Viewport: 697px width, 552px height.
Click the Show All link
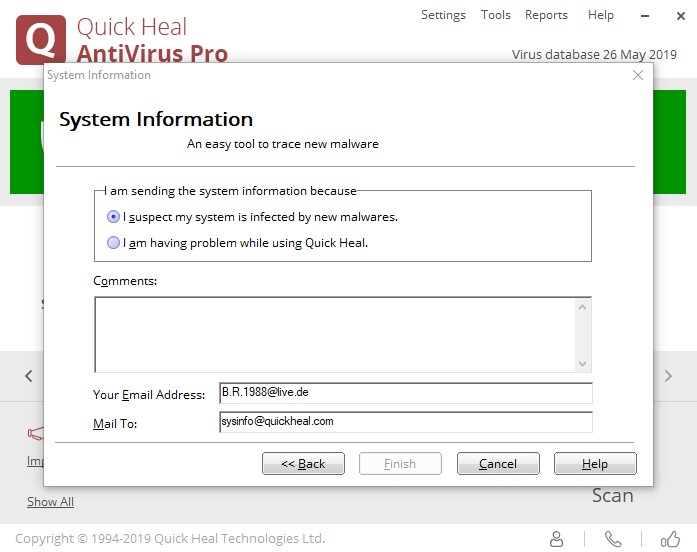pos(50,502)
